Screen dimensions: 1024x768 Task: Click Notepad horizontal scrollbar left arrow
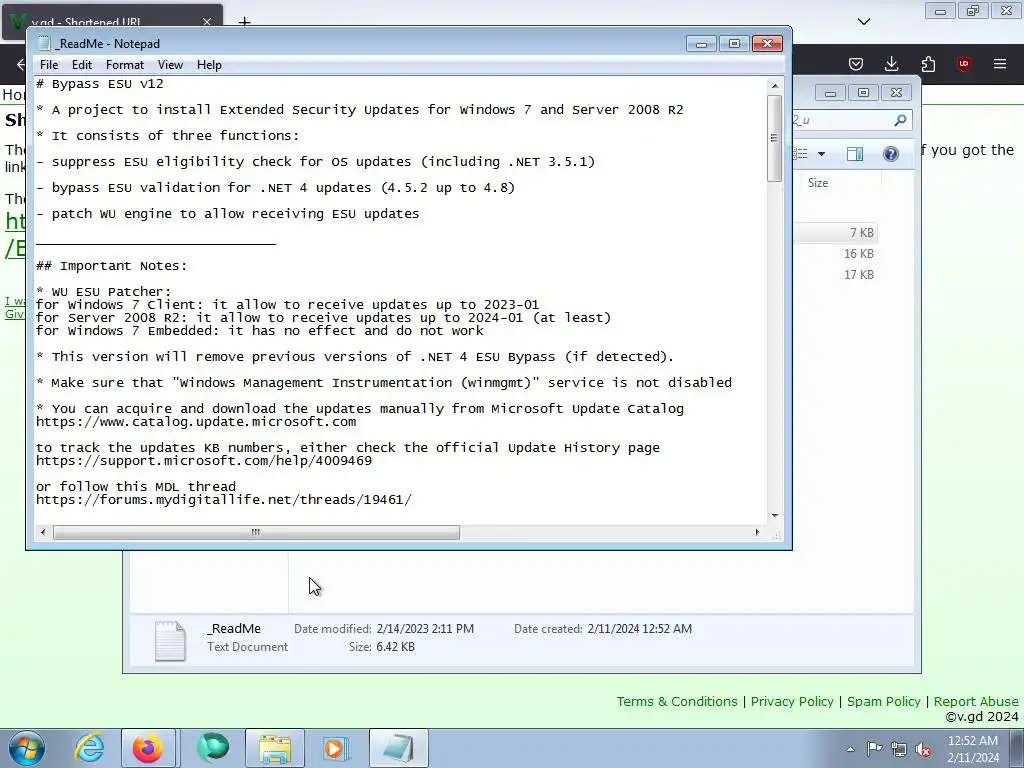[43, 532]
